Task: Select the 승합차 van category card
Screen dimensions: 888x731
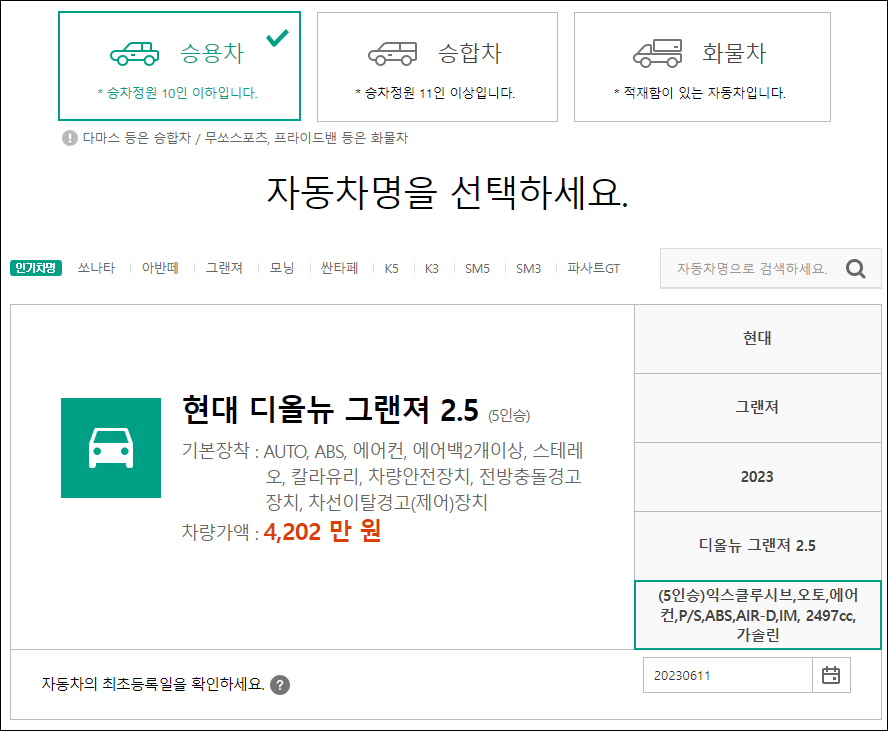Action: [437, 67]
